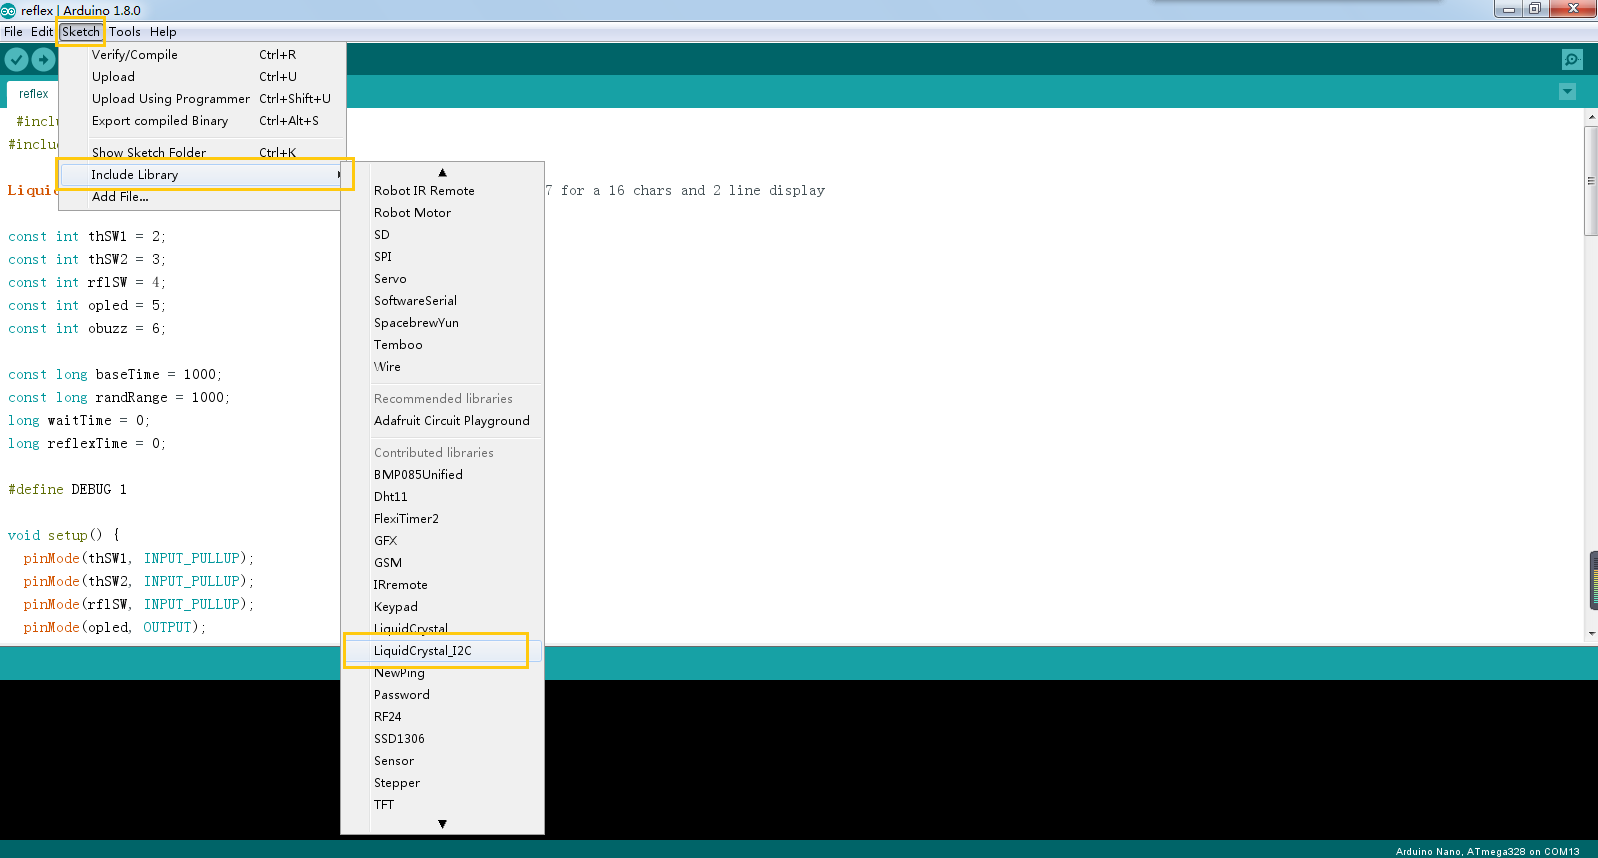This screenshot has height=858, width=1598.
Task: Click the library list scroll-up arrow
Action: 442,172
